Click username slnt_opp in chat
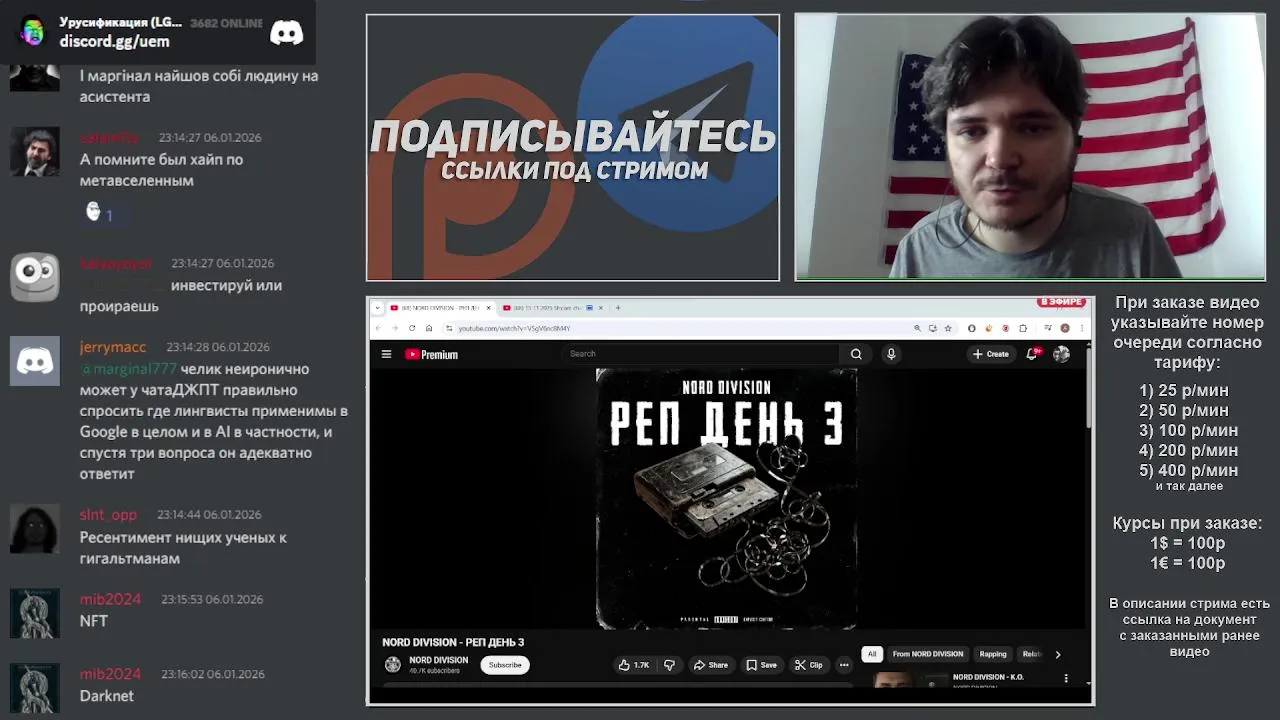The height and width of the screenshot is (720, 1280). click(108, 514)
